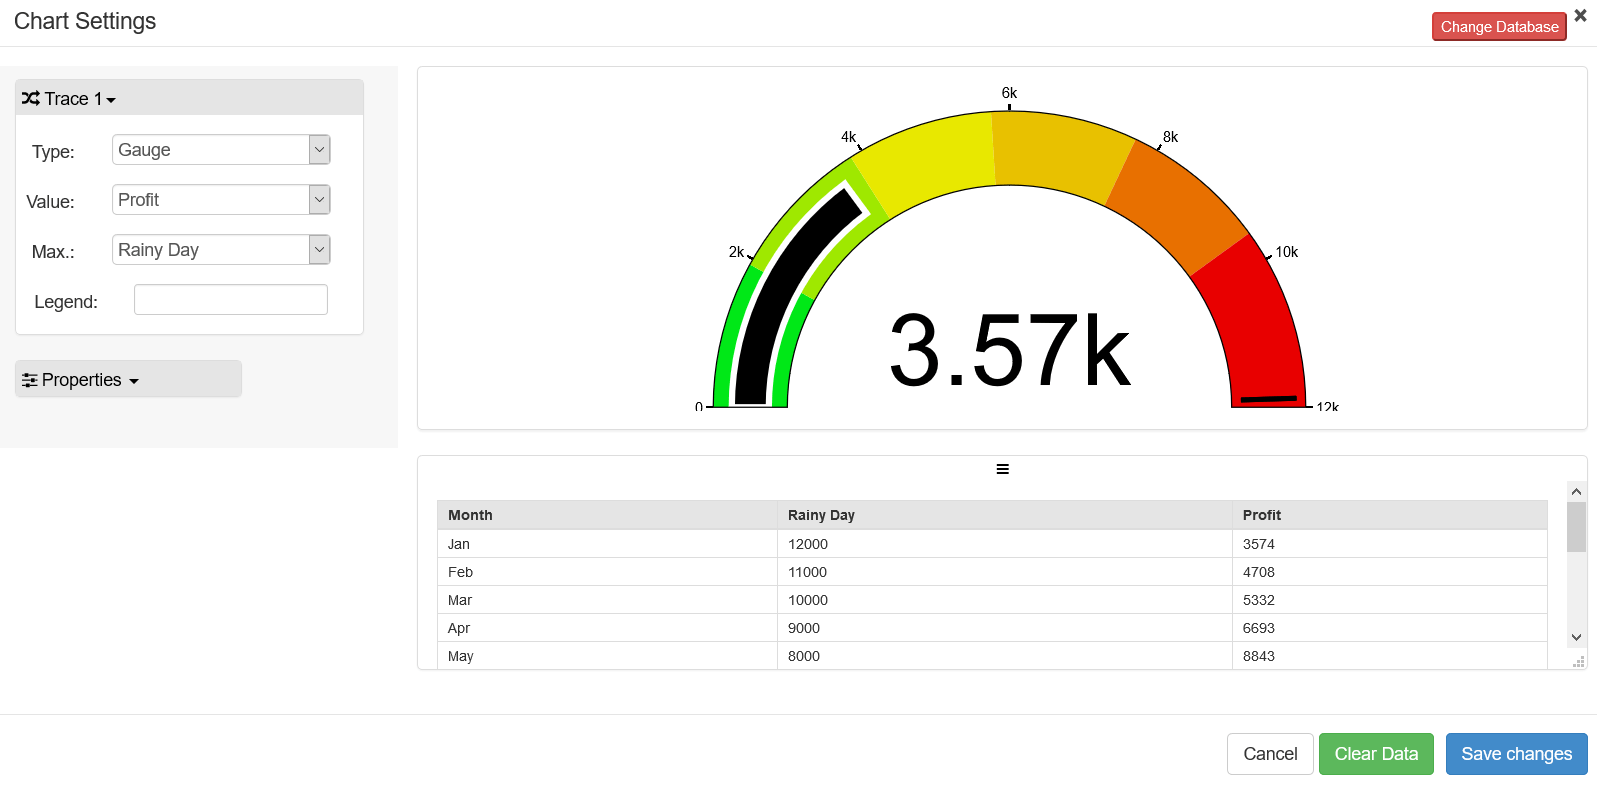This screenshot has height=786, width=1597.
Task: Click the Legend text field
Action: pos(231,300)
